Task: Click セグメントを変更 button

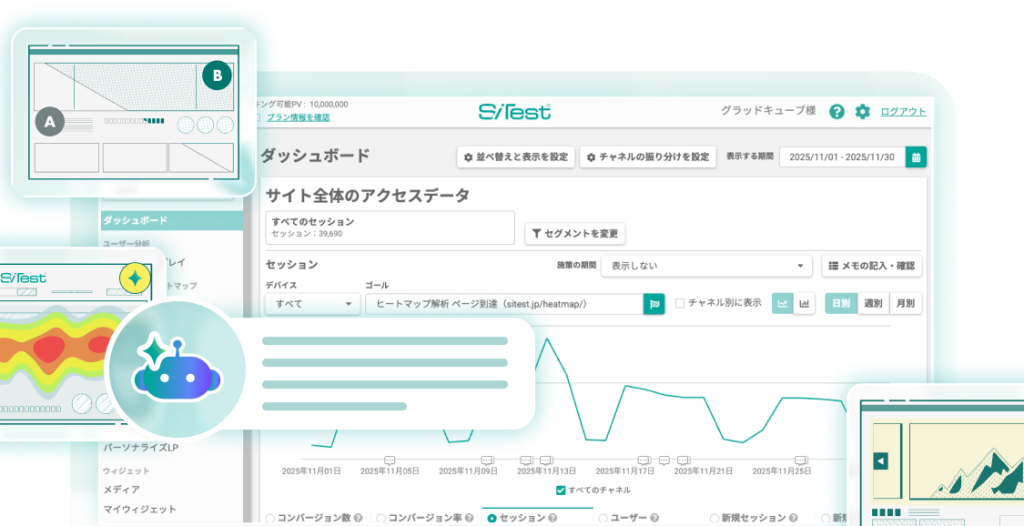Action: pyautogui.click(x=575, y=233)
